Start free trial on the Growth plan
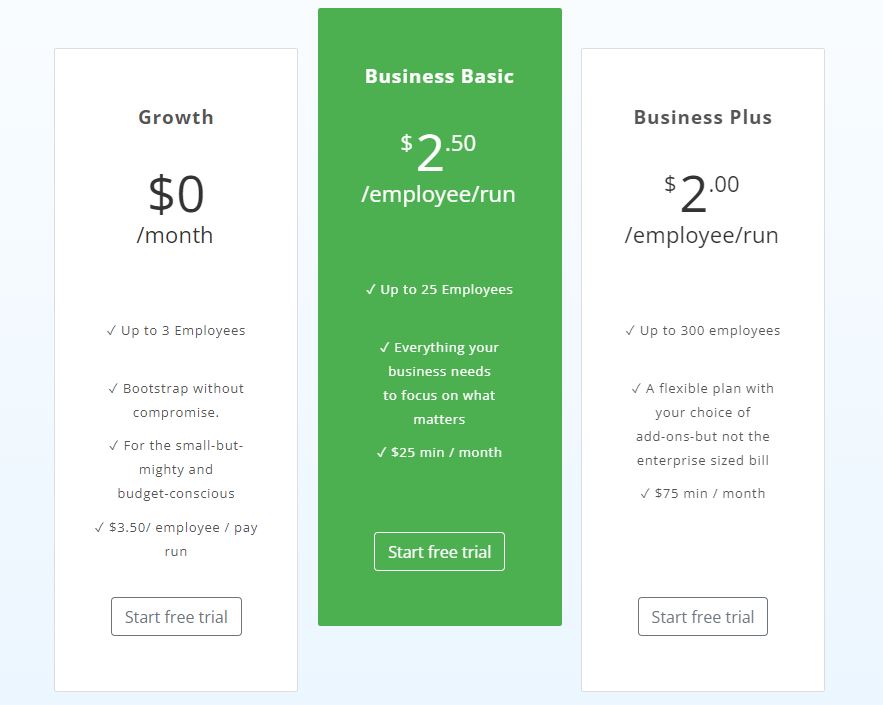The width and height of the screenshot is (883, 705). coord(176,616)
